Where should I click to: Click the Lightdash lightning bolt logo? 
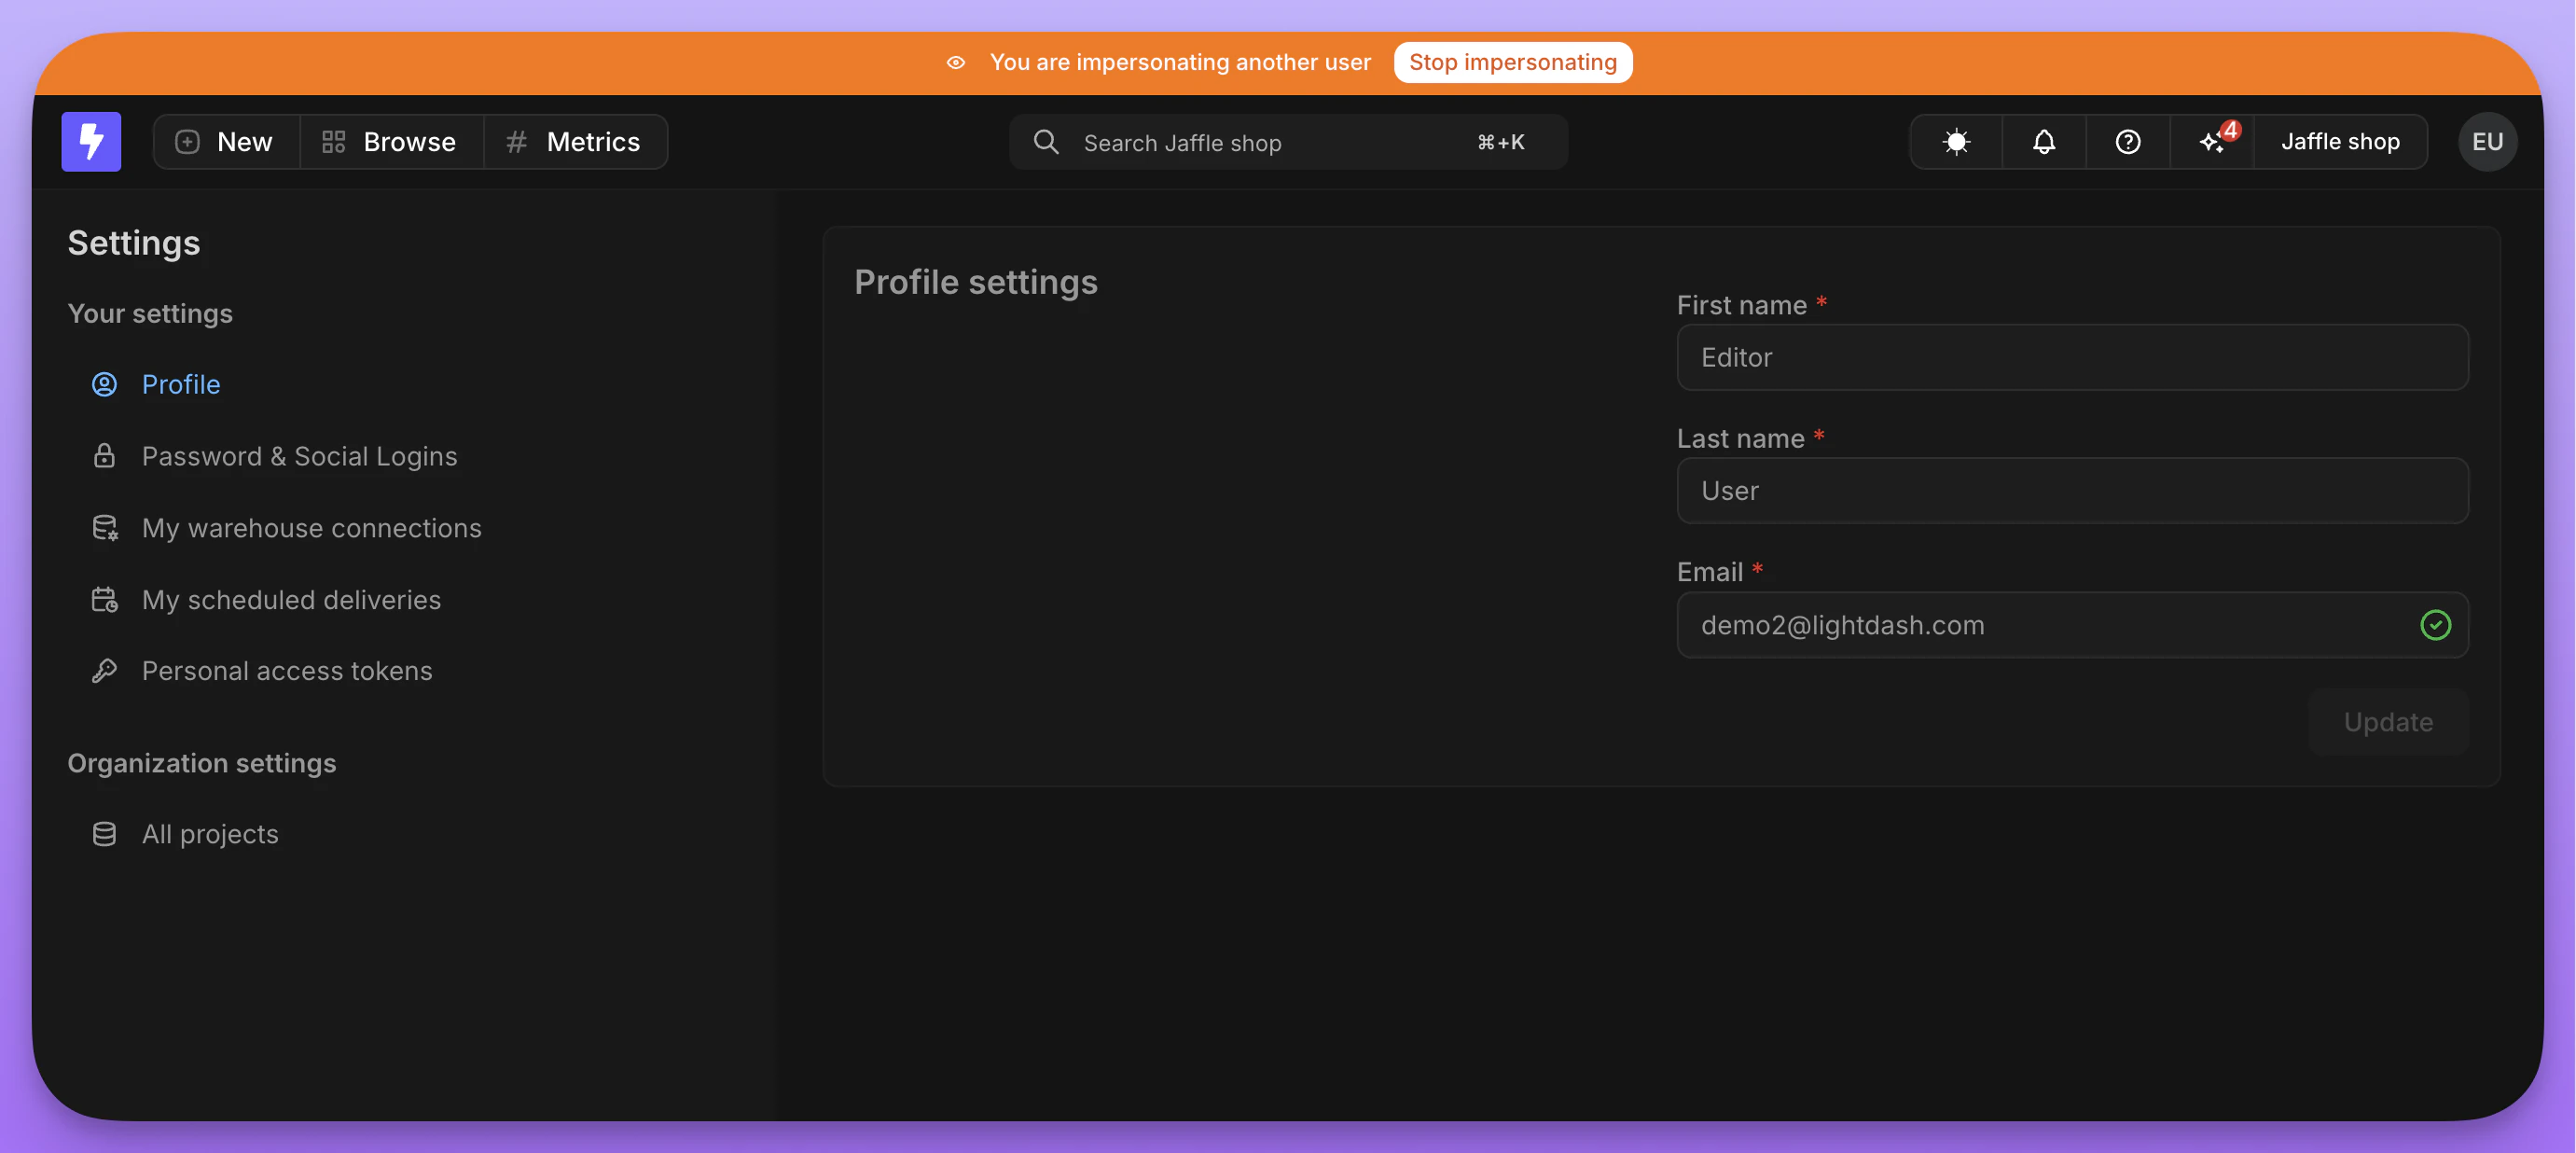pos(91,141)
